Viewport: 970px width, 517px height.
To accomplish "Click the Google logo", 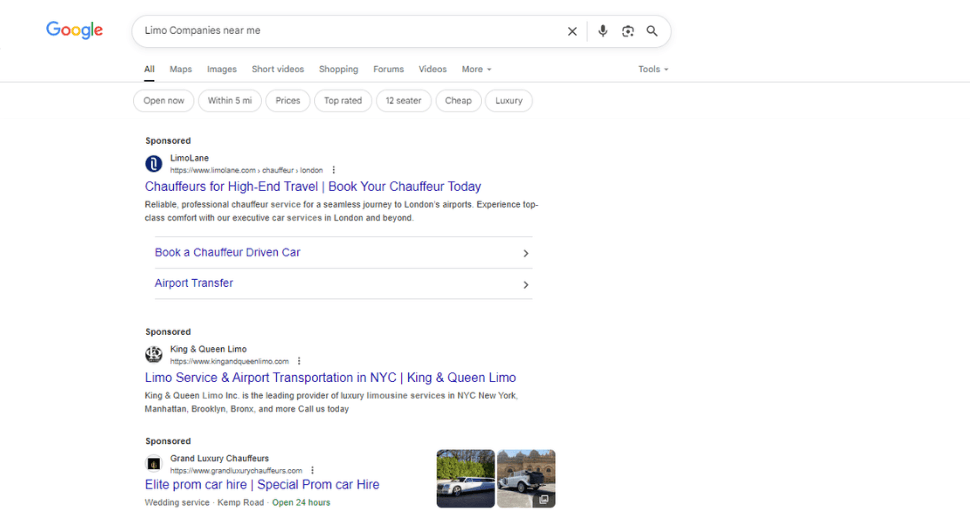I will coord(74,30).
